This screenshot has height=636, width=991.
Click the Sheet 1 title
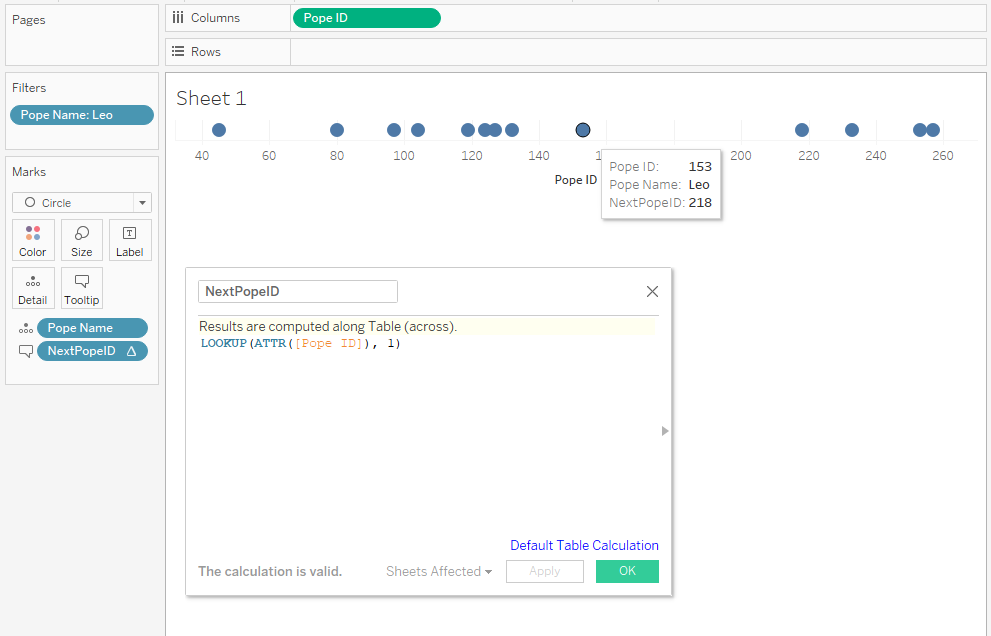pos(211,98)
